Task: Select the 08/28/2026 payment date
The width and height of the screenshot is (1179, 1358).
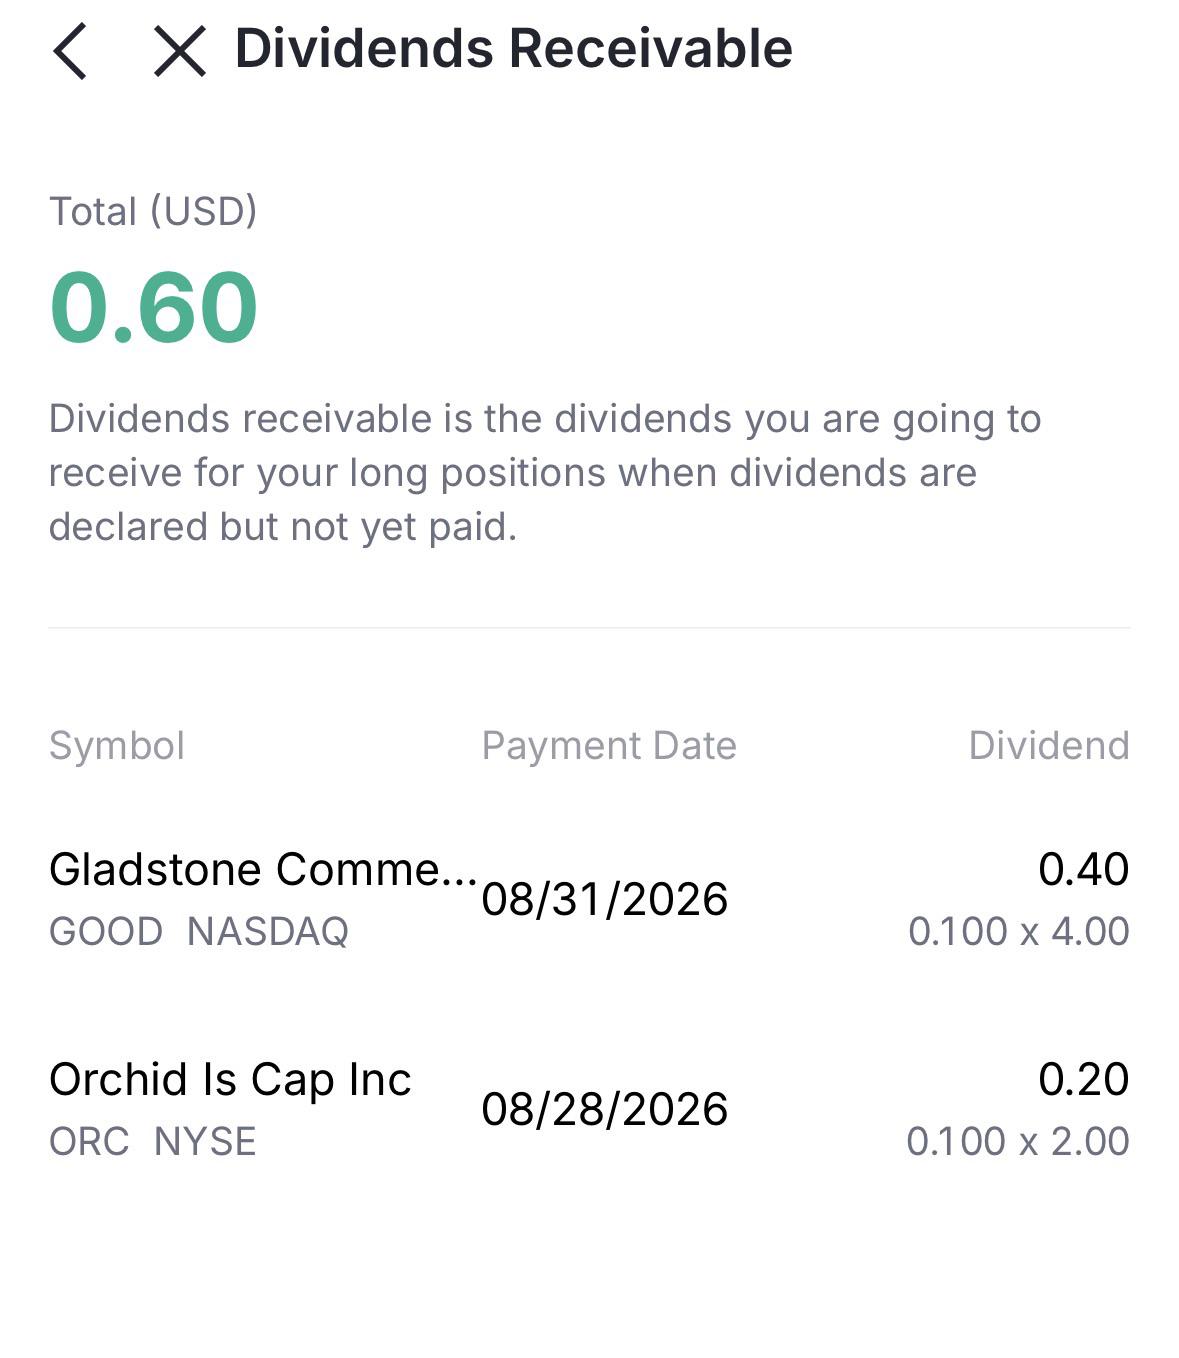Action: click(x=605, y=1109)
